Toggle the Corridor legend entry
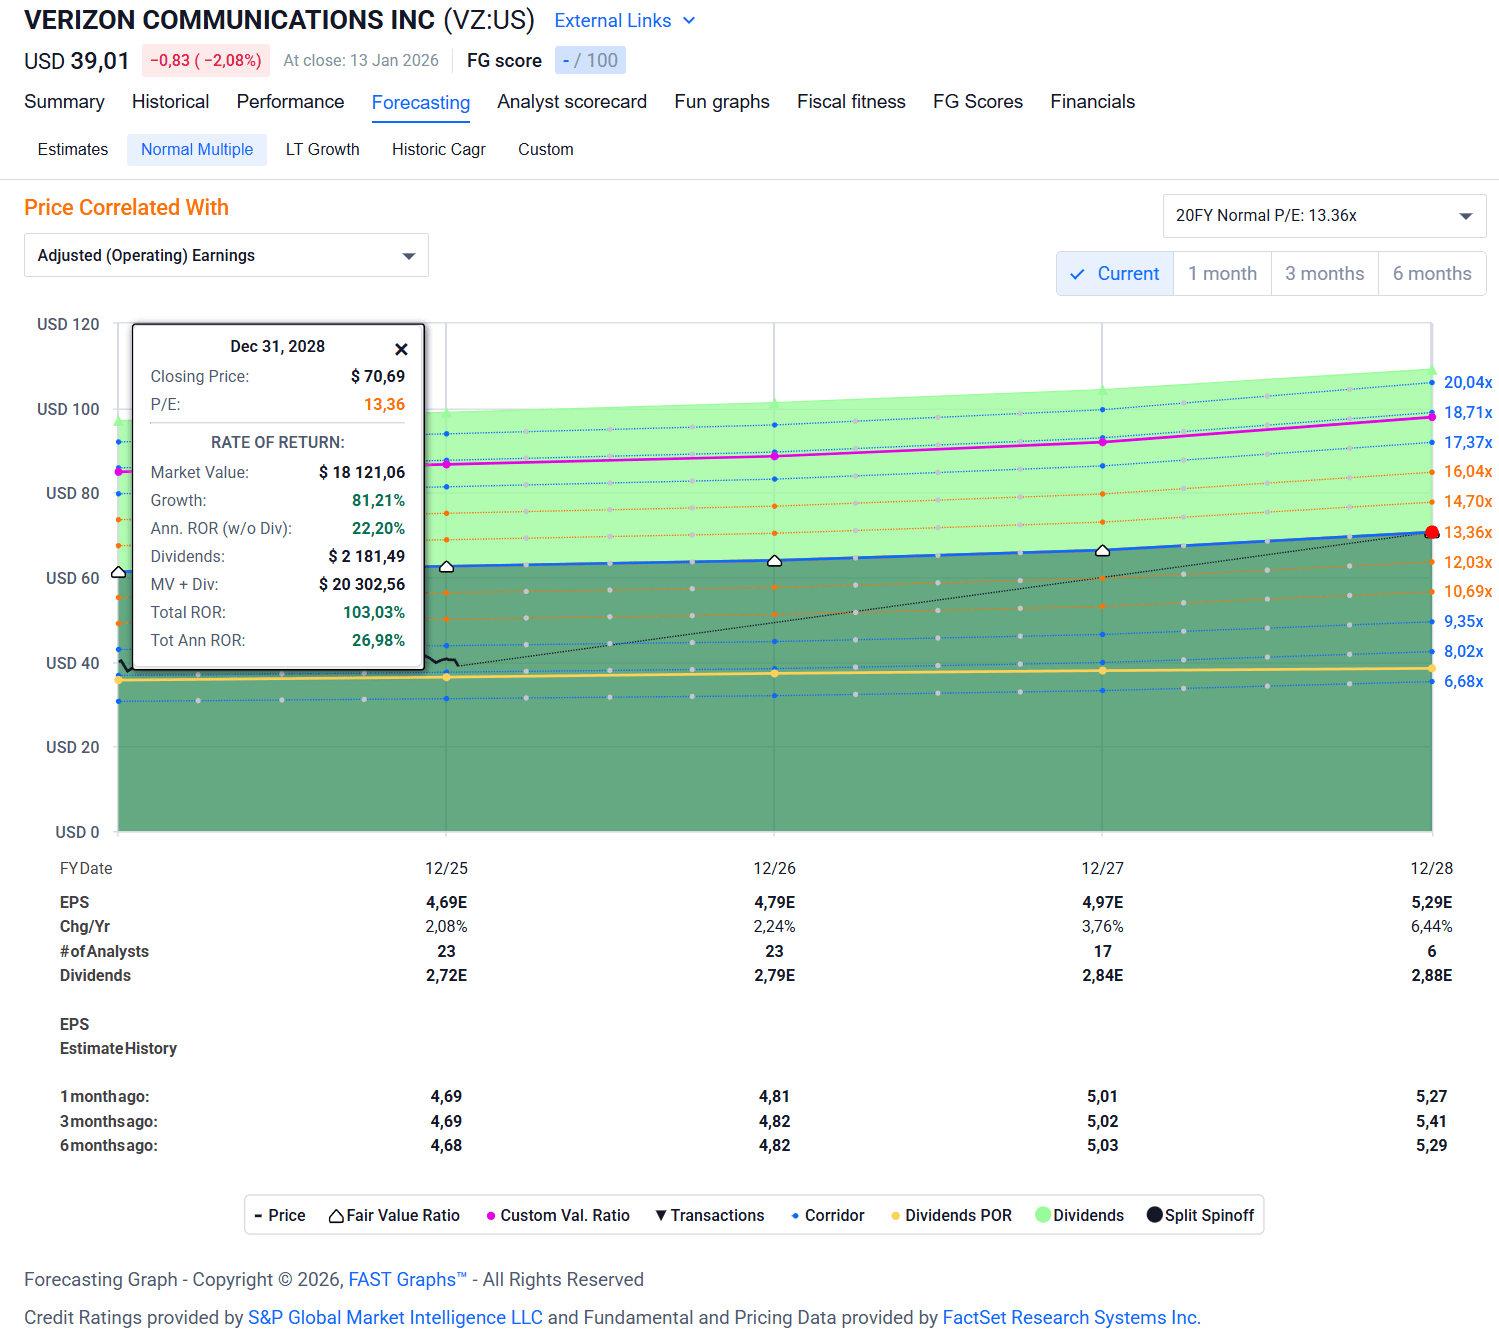1499x1336 pixels. tap(828, 1215)
